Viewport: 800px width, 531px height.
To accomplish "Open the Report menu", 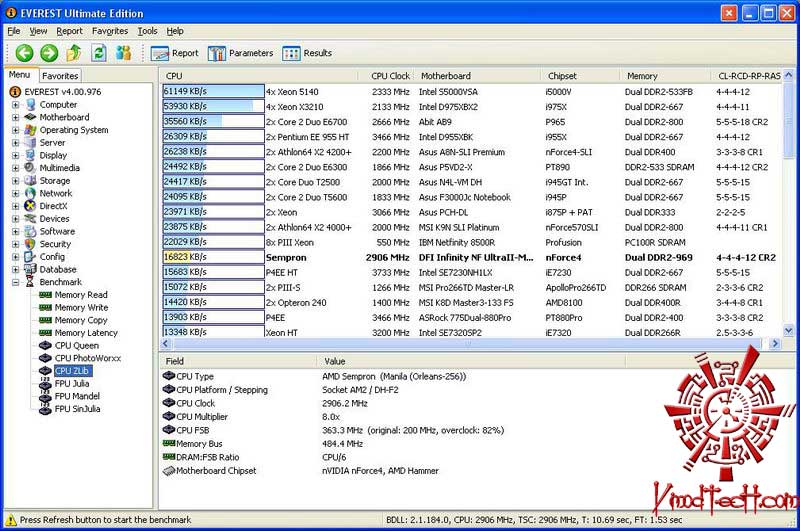I will 69,31.
